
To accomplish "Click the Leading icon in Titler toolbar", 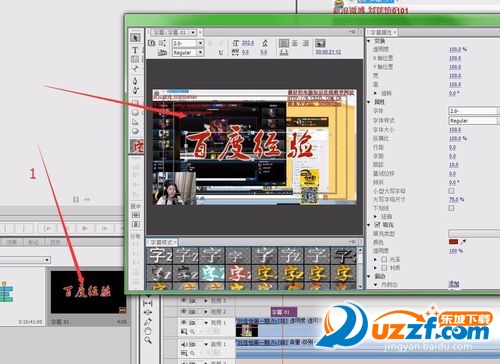I will 265,43.
